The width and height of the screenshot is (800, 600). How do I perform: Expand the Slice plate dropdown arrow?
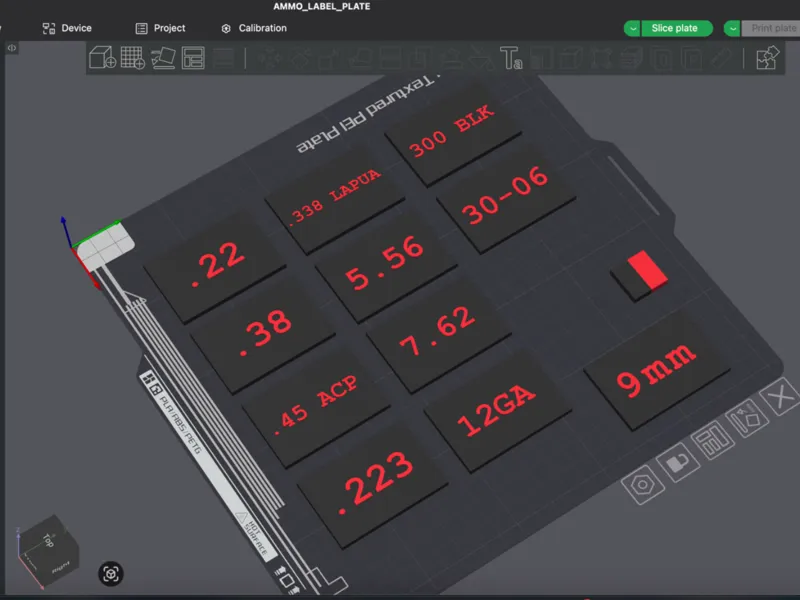point(633,29)
